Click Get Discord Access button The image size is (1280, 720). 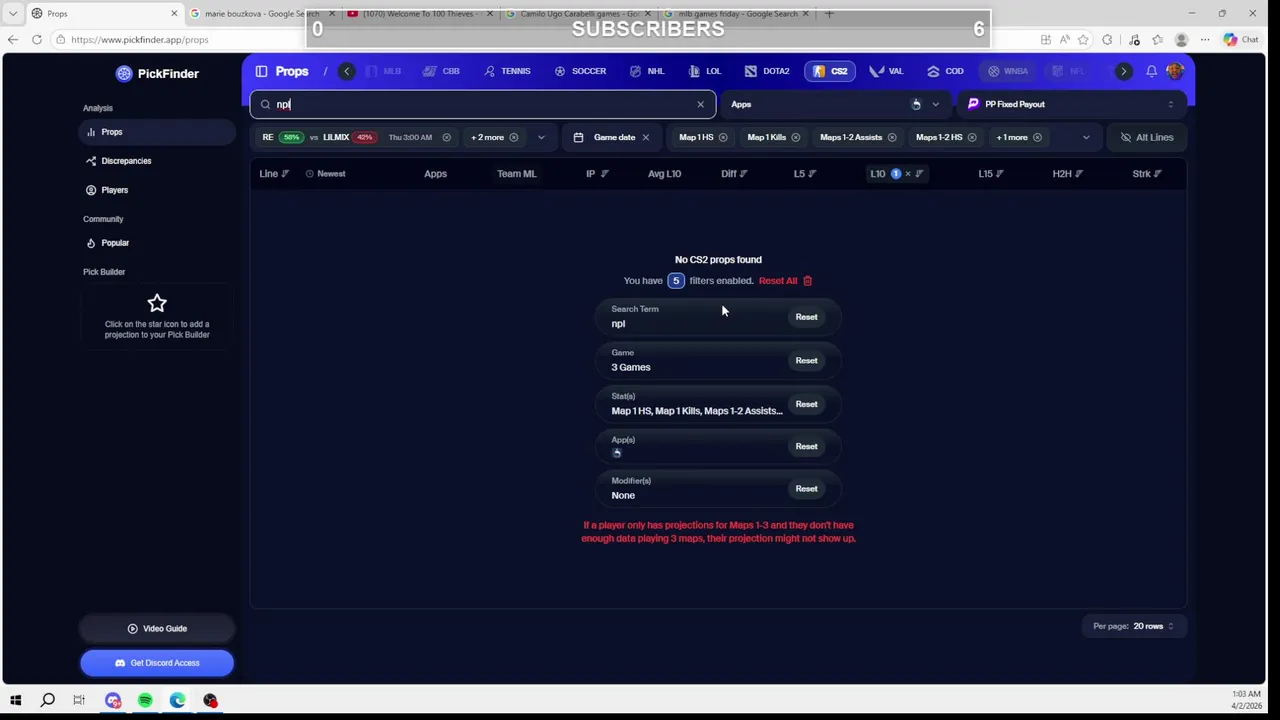[x=157, y=663]
